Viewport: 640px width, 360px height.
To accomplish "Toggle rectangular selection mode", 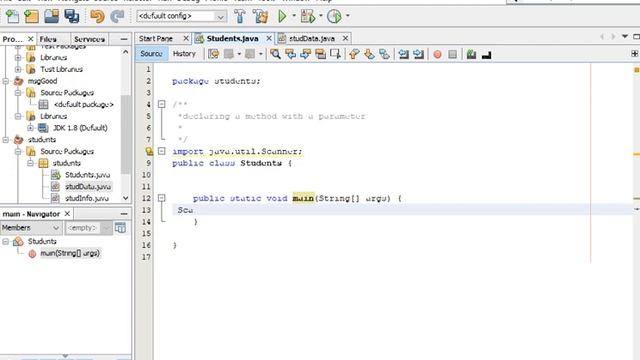I will pyautogui.click(x=336, y=54).
